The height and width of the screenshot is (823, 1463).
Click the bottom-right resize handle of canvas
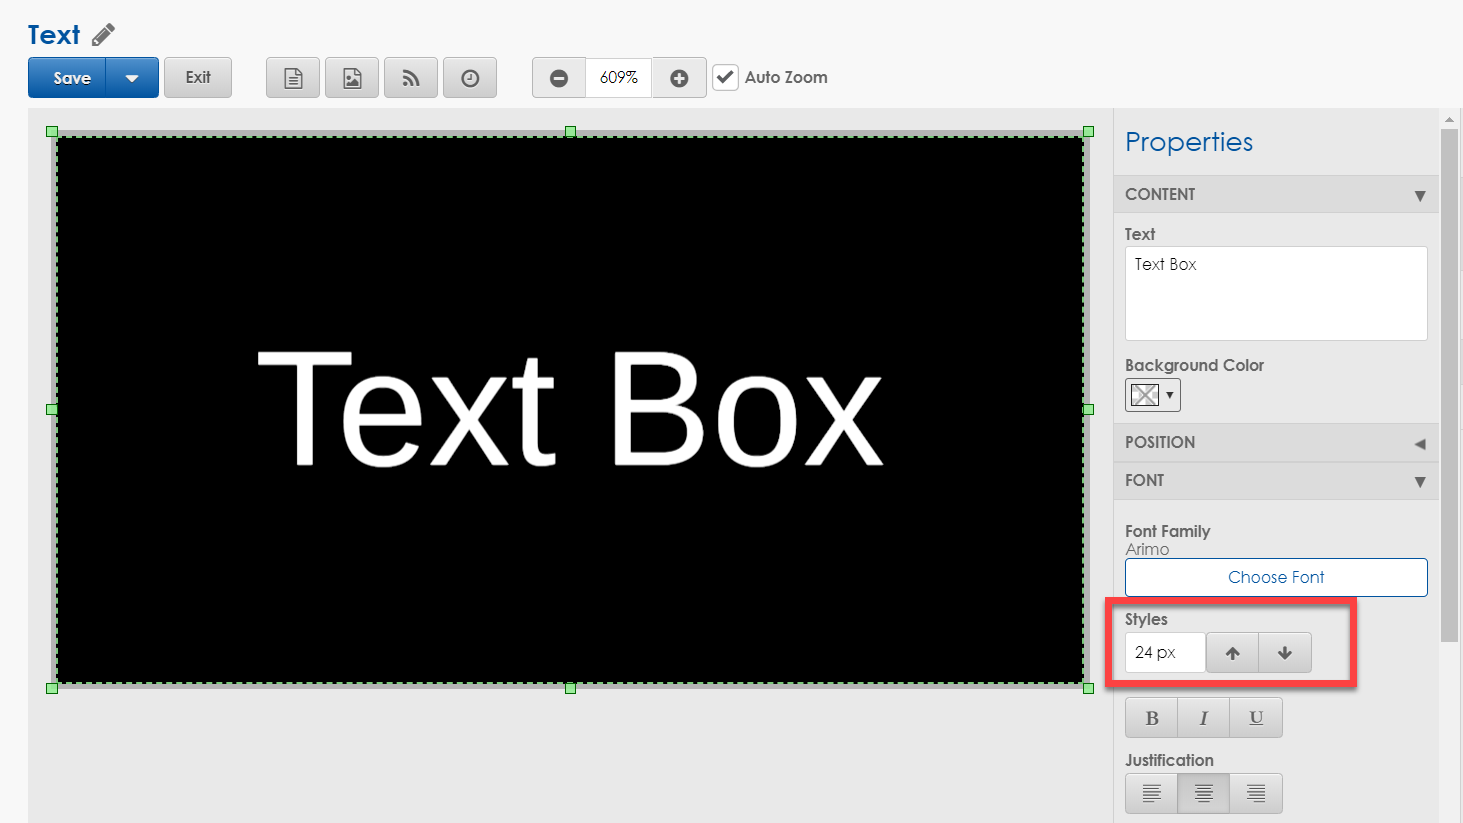pyautogui.click(x=1089, y=688)
